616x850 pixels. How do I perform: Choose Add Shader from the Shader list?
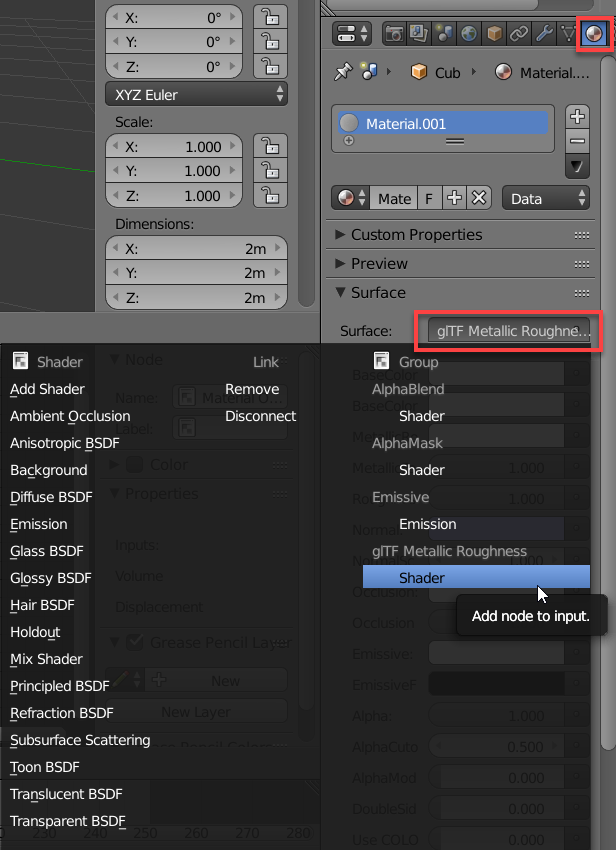point(47,389)
